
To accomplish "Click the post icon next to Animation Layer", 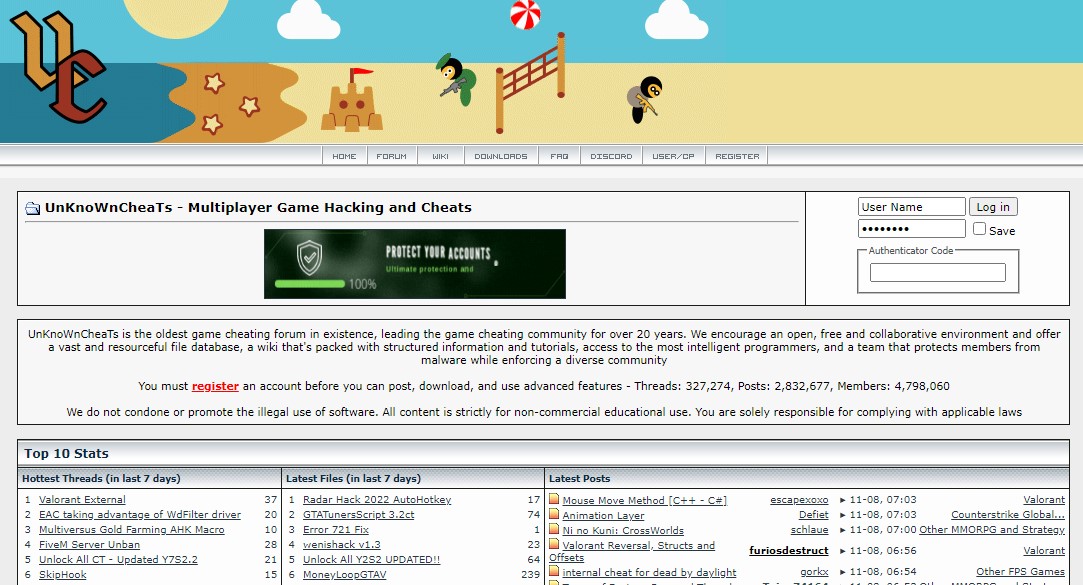I will [x=554, y=514].
